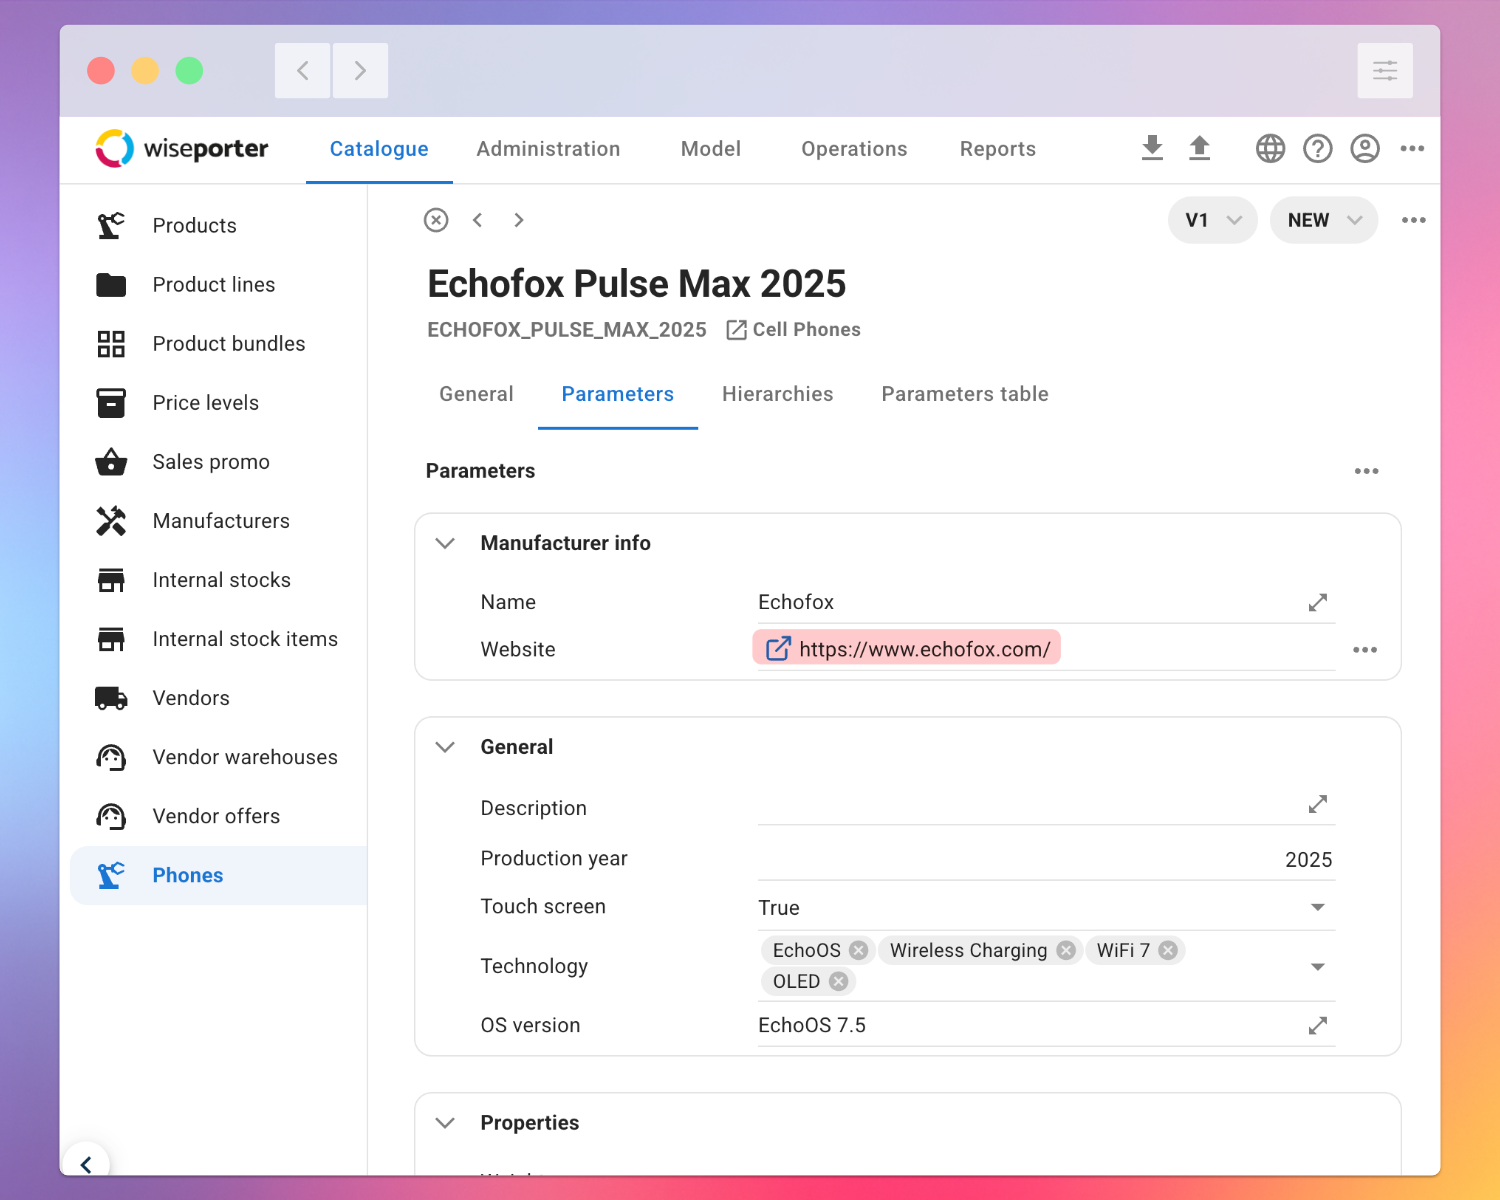Collapse the sidebar with the left chevron
Viewport: 1500px width, 1200px height.
(86, 1164)
